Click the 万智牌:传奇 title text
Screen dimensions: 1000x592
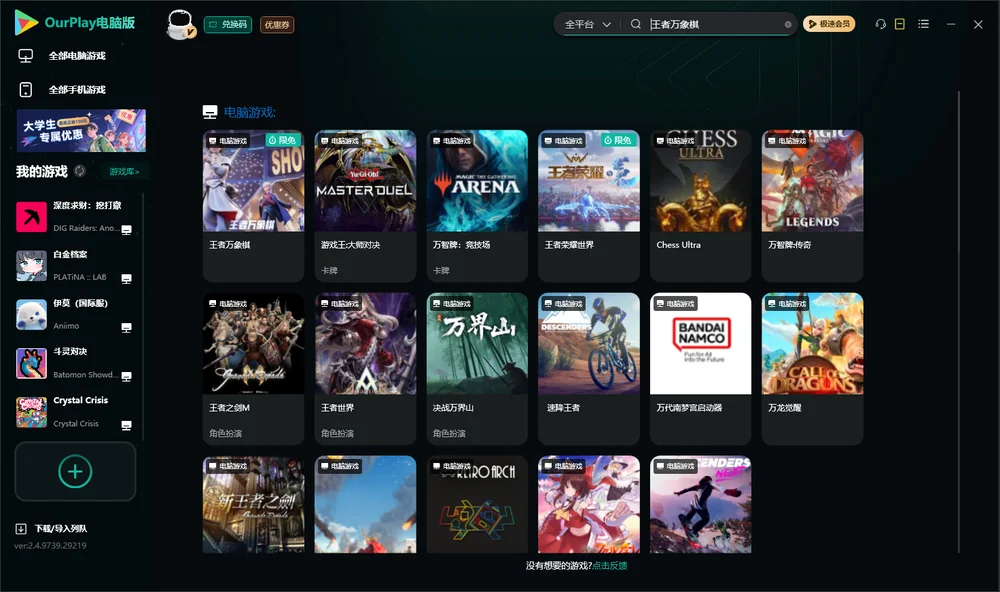point(790,245)
